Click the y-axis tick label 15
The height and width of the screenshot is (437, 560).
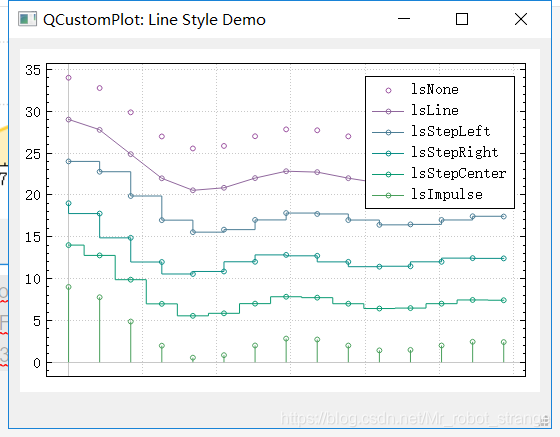[x=33, y=237]
